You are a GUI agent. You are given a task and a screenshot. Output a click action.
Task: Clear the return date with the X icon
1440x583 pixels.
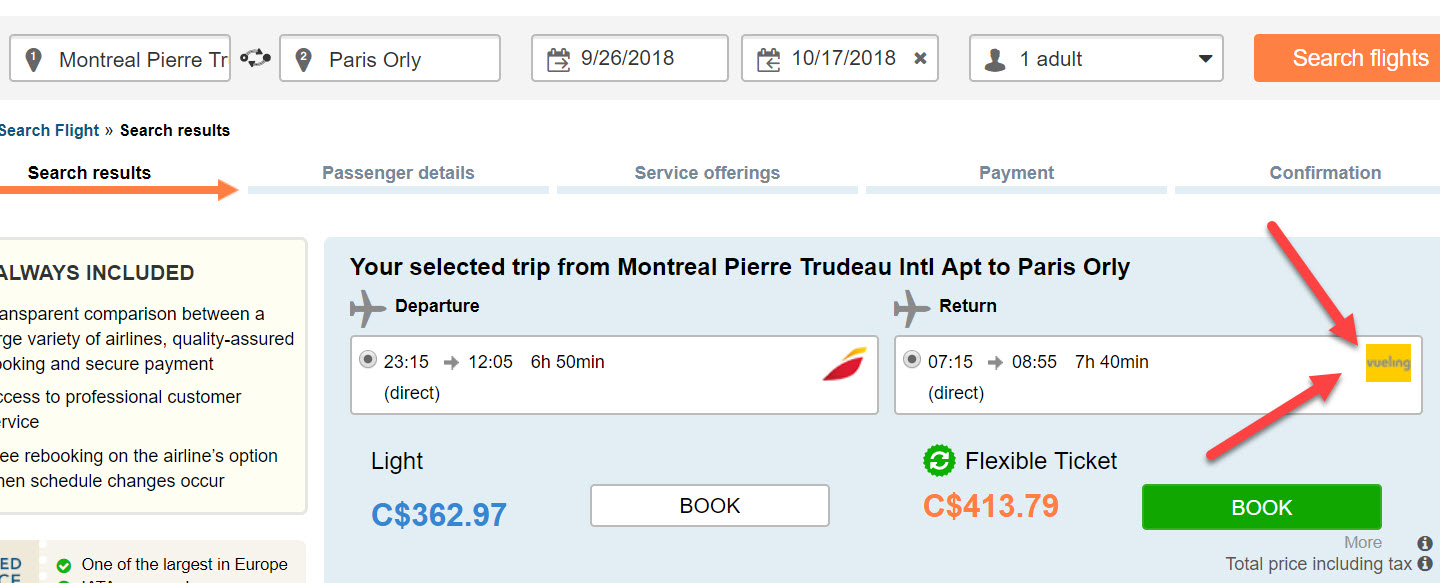[920, 59]
